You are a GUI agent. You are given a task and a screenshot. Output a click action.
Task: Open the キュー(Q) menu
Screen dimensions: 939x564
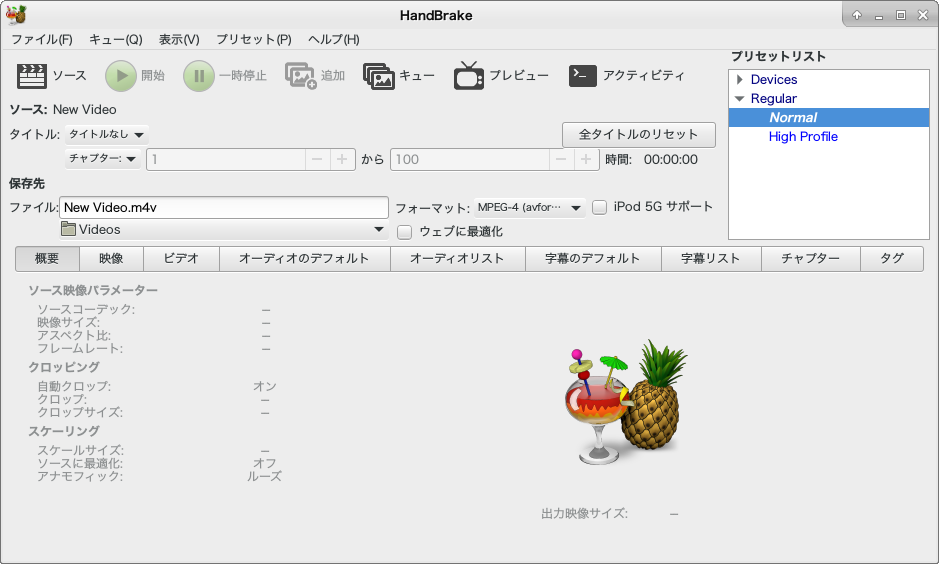pyautogui.click(x=116, y=40)
